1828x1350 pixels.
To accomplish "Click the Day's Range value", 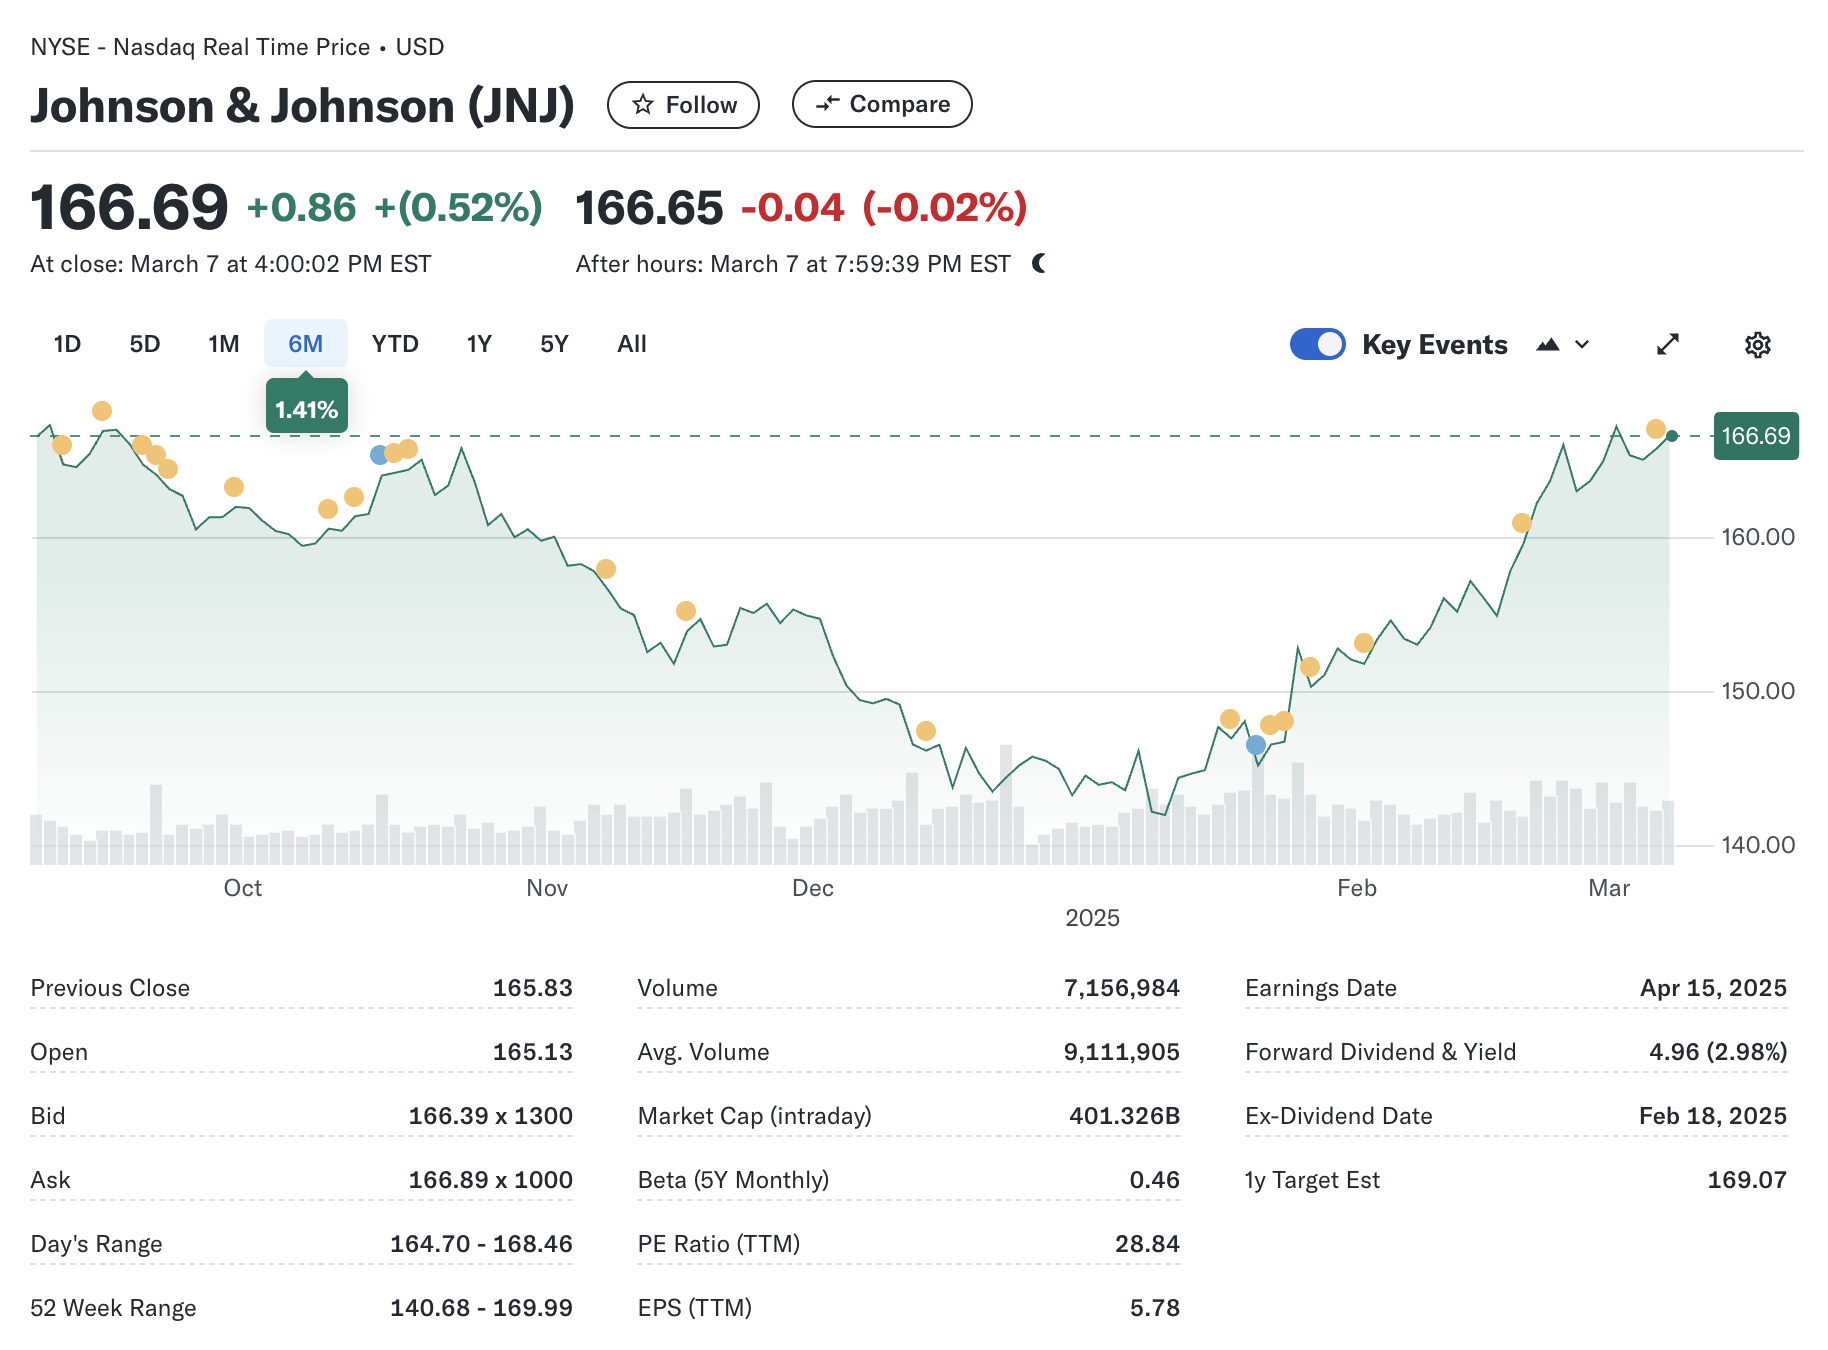I will (x=481, y=1244).
